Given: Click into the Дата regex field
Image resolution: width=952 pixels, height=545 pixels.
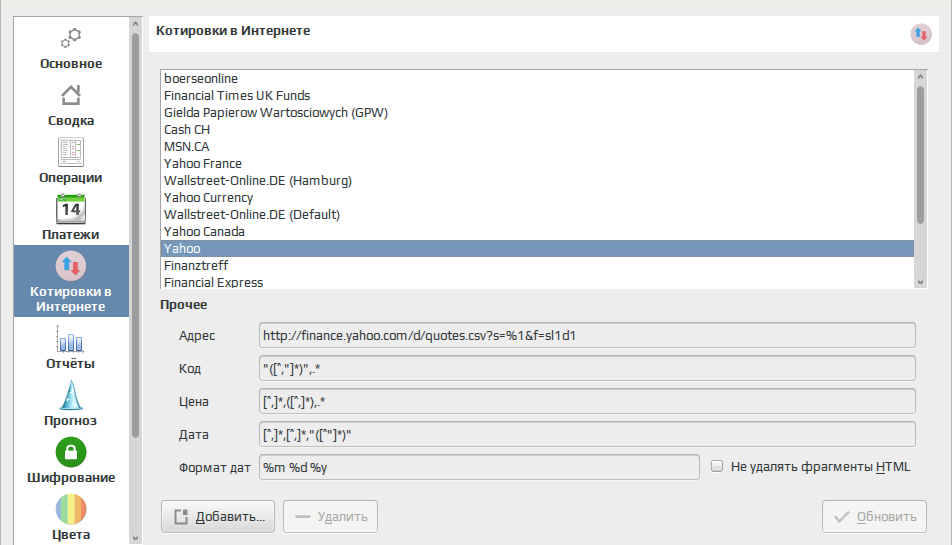Looking at the screenshot, I should (587, 434).
